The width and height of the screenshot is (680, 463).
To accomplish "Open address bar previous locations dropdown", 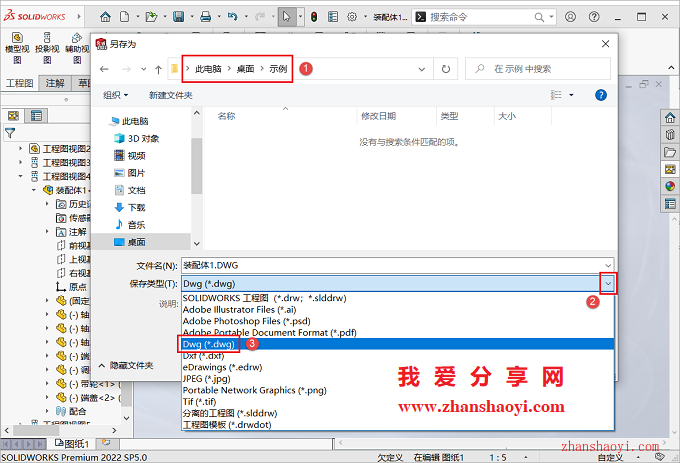I will pyautogui.click(x=422, y=69).
